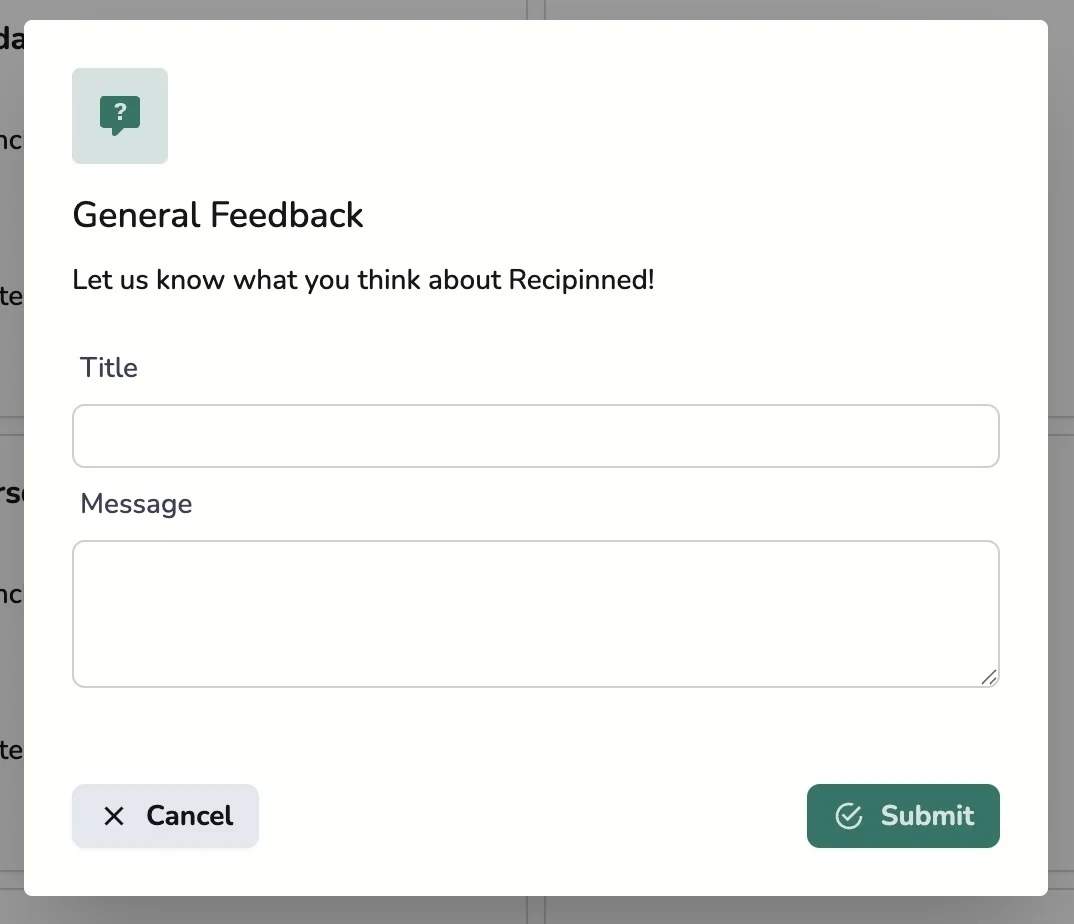Click the sentence mentioning Recipinned

coord(362,280)
